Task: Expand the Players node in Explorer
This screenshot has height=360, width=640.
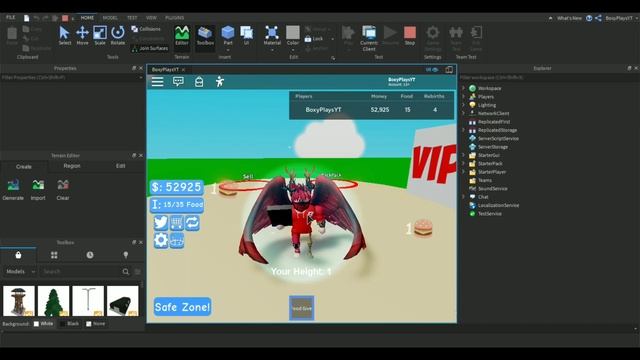Action: click(x=463, y=97)
